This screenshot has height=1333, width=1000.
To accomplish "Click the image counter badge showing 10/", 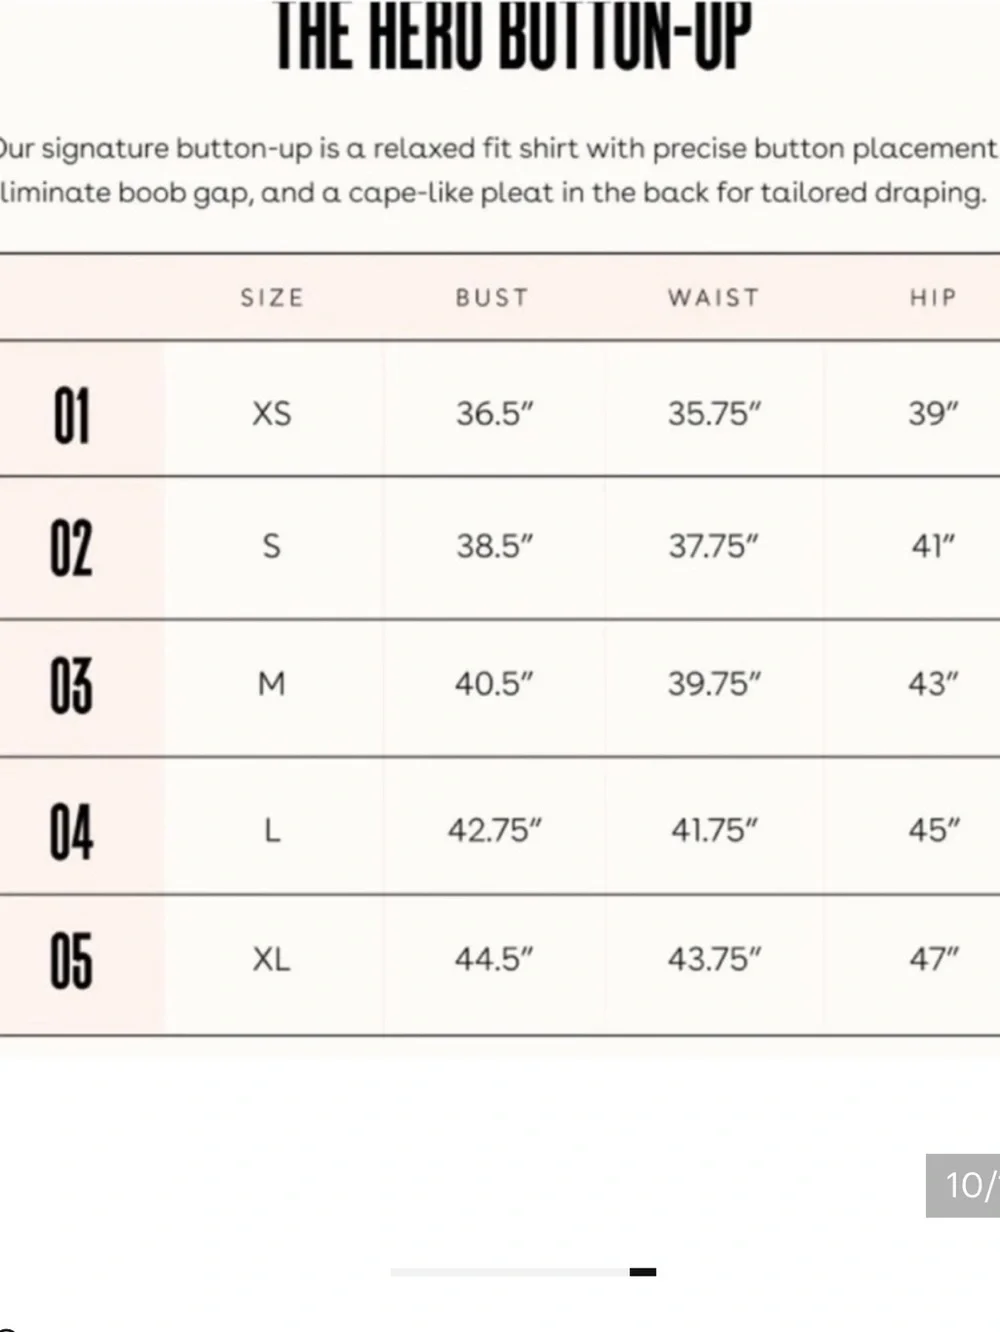I will pyautogui.click(x=963, y=1185).
